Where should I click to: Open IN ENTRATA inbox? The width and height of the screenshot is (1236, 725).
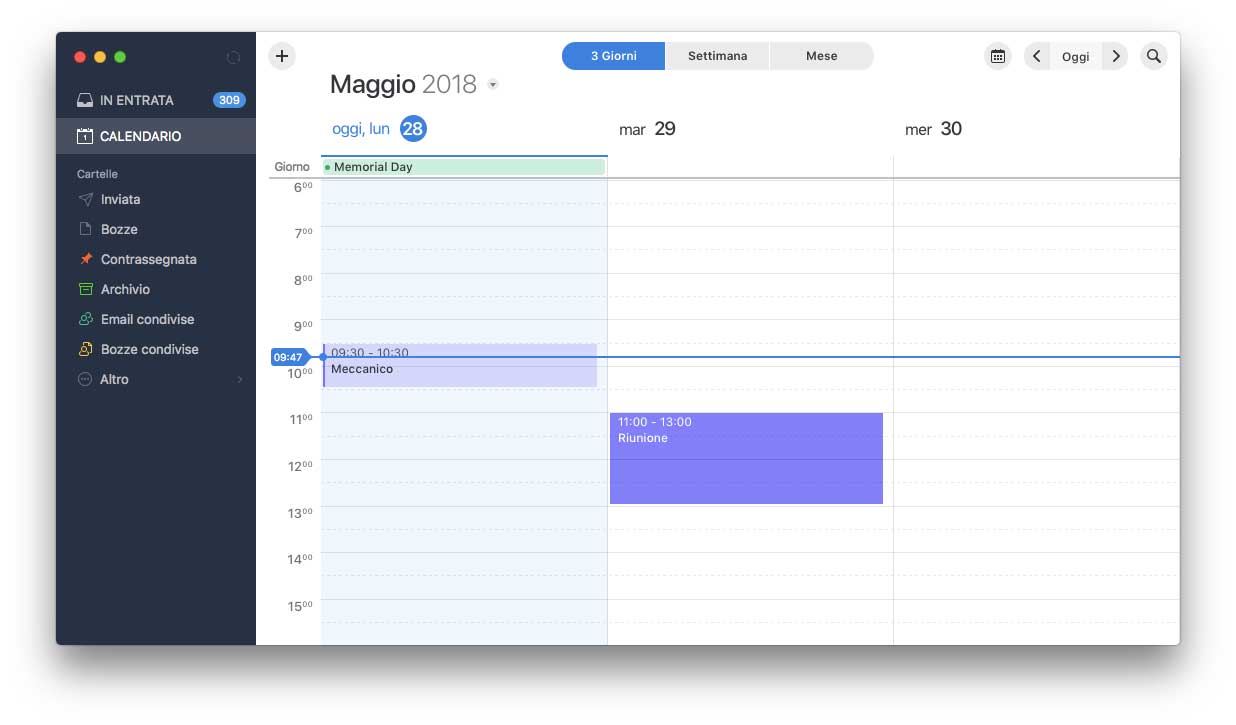137,100
